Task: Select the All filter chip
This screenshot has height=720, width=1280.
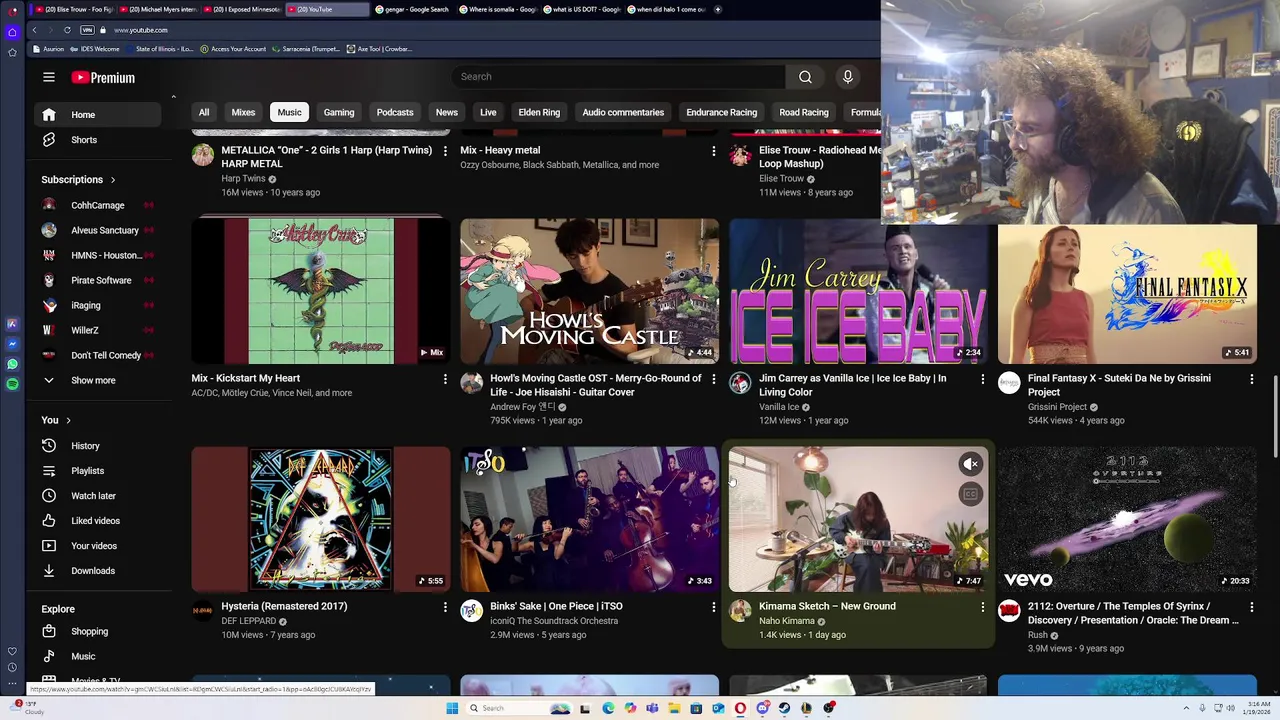Action: 203,112
